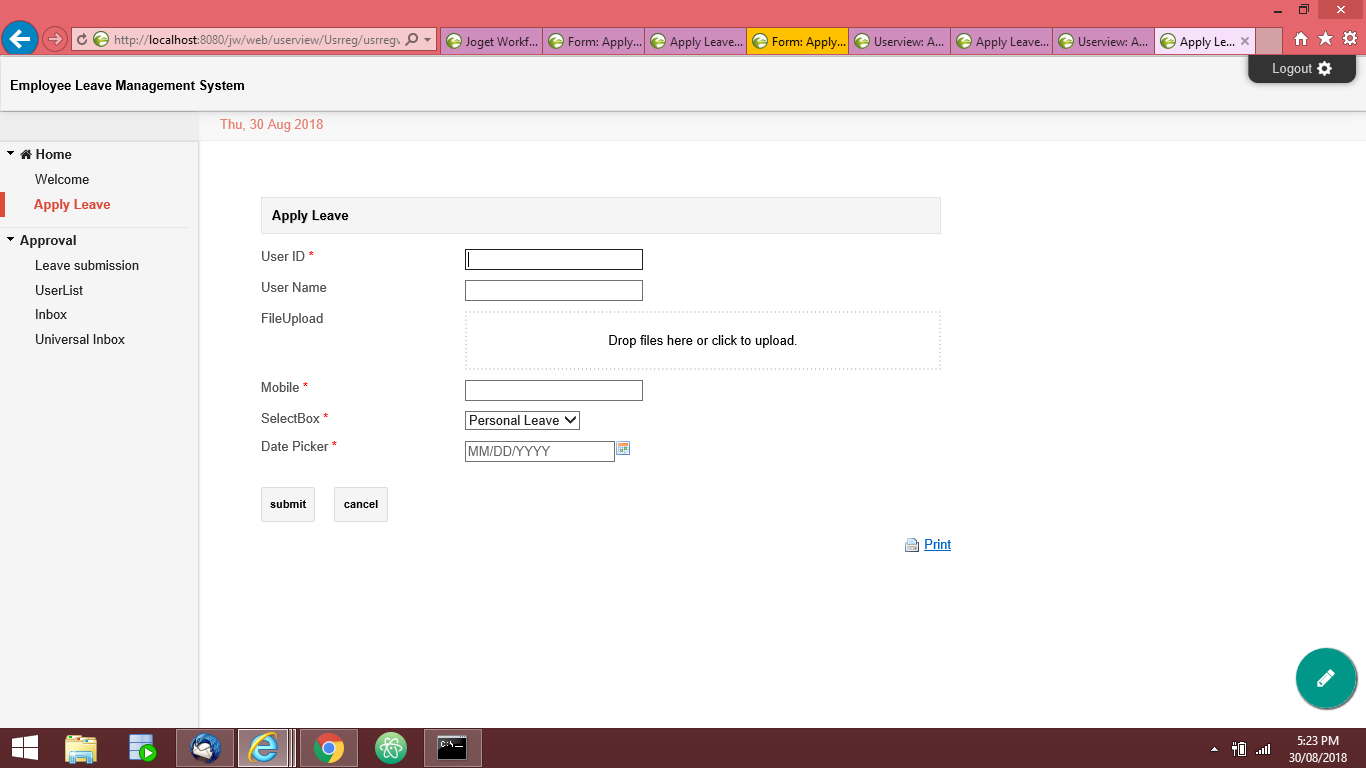Focus the Mobile input field
Viewport: 1366px width, 768px height.
click(553, 391)
